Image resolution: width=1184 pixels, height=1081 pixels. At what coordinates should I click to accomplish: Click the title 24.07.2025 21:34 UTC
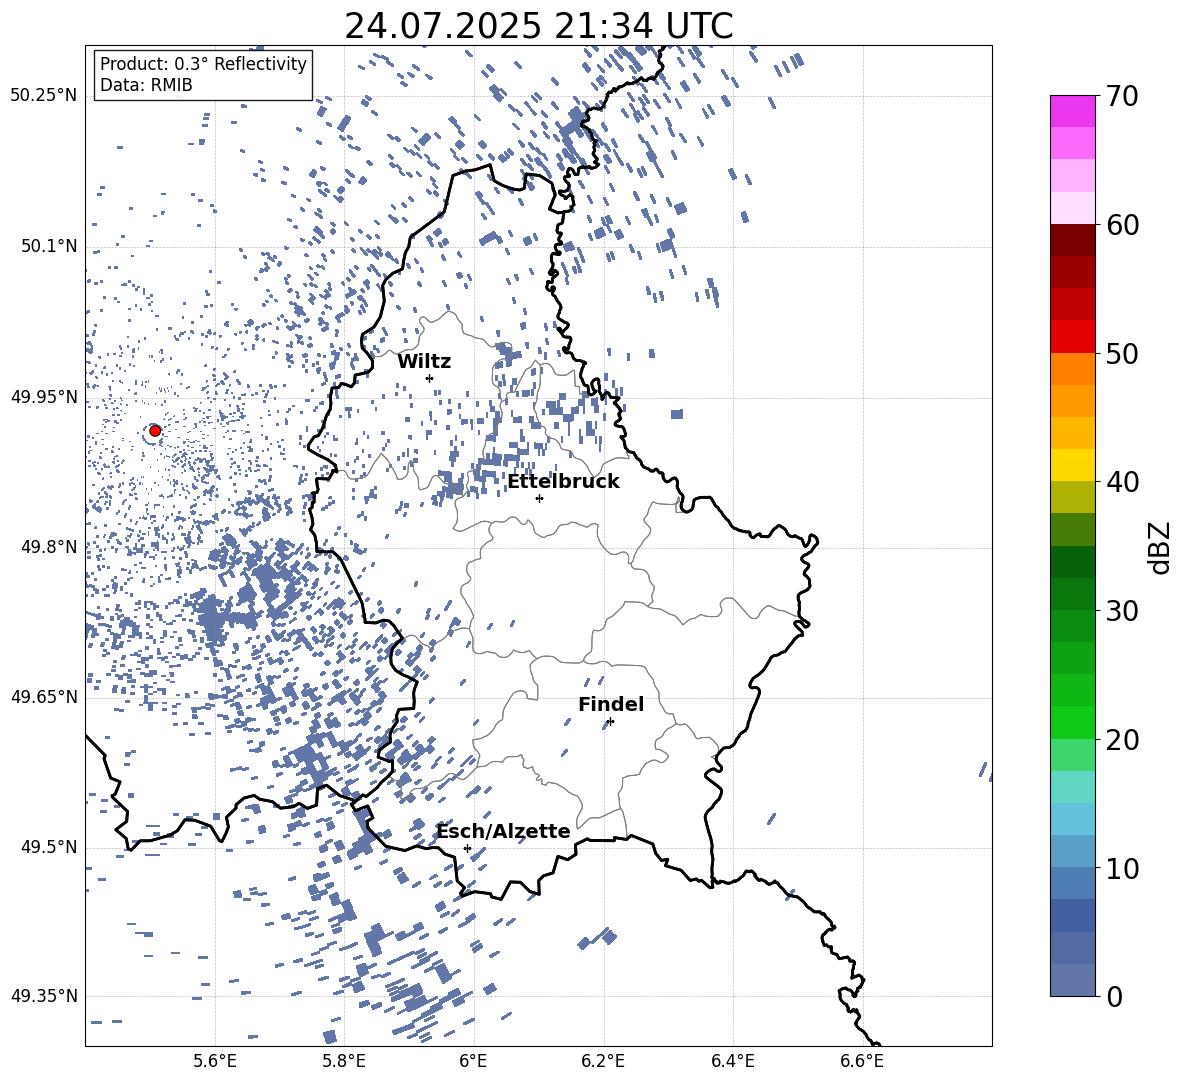pyautogui.click(x=538, y=26)
